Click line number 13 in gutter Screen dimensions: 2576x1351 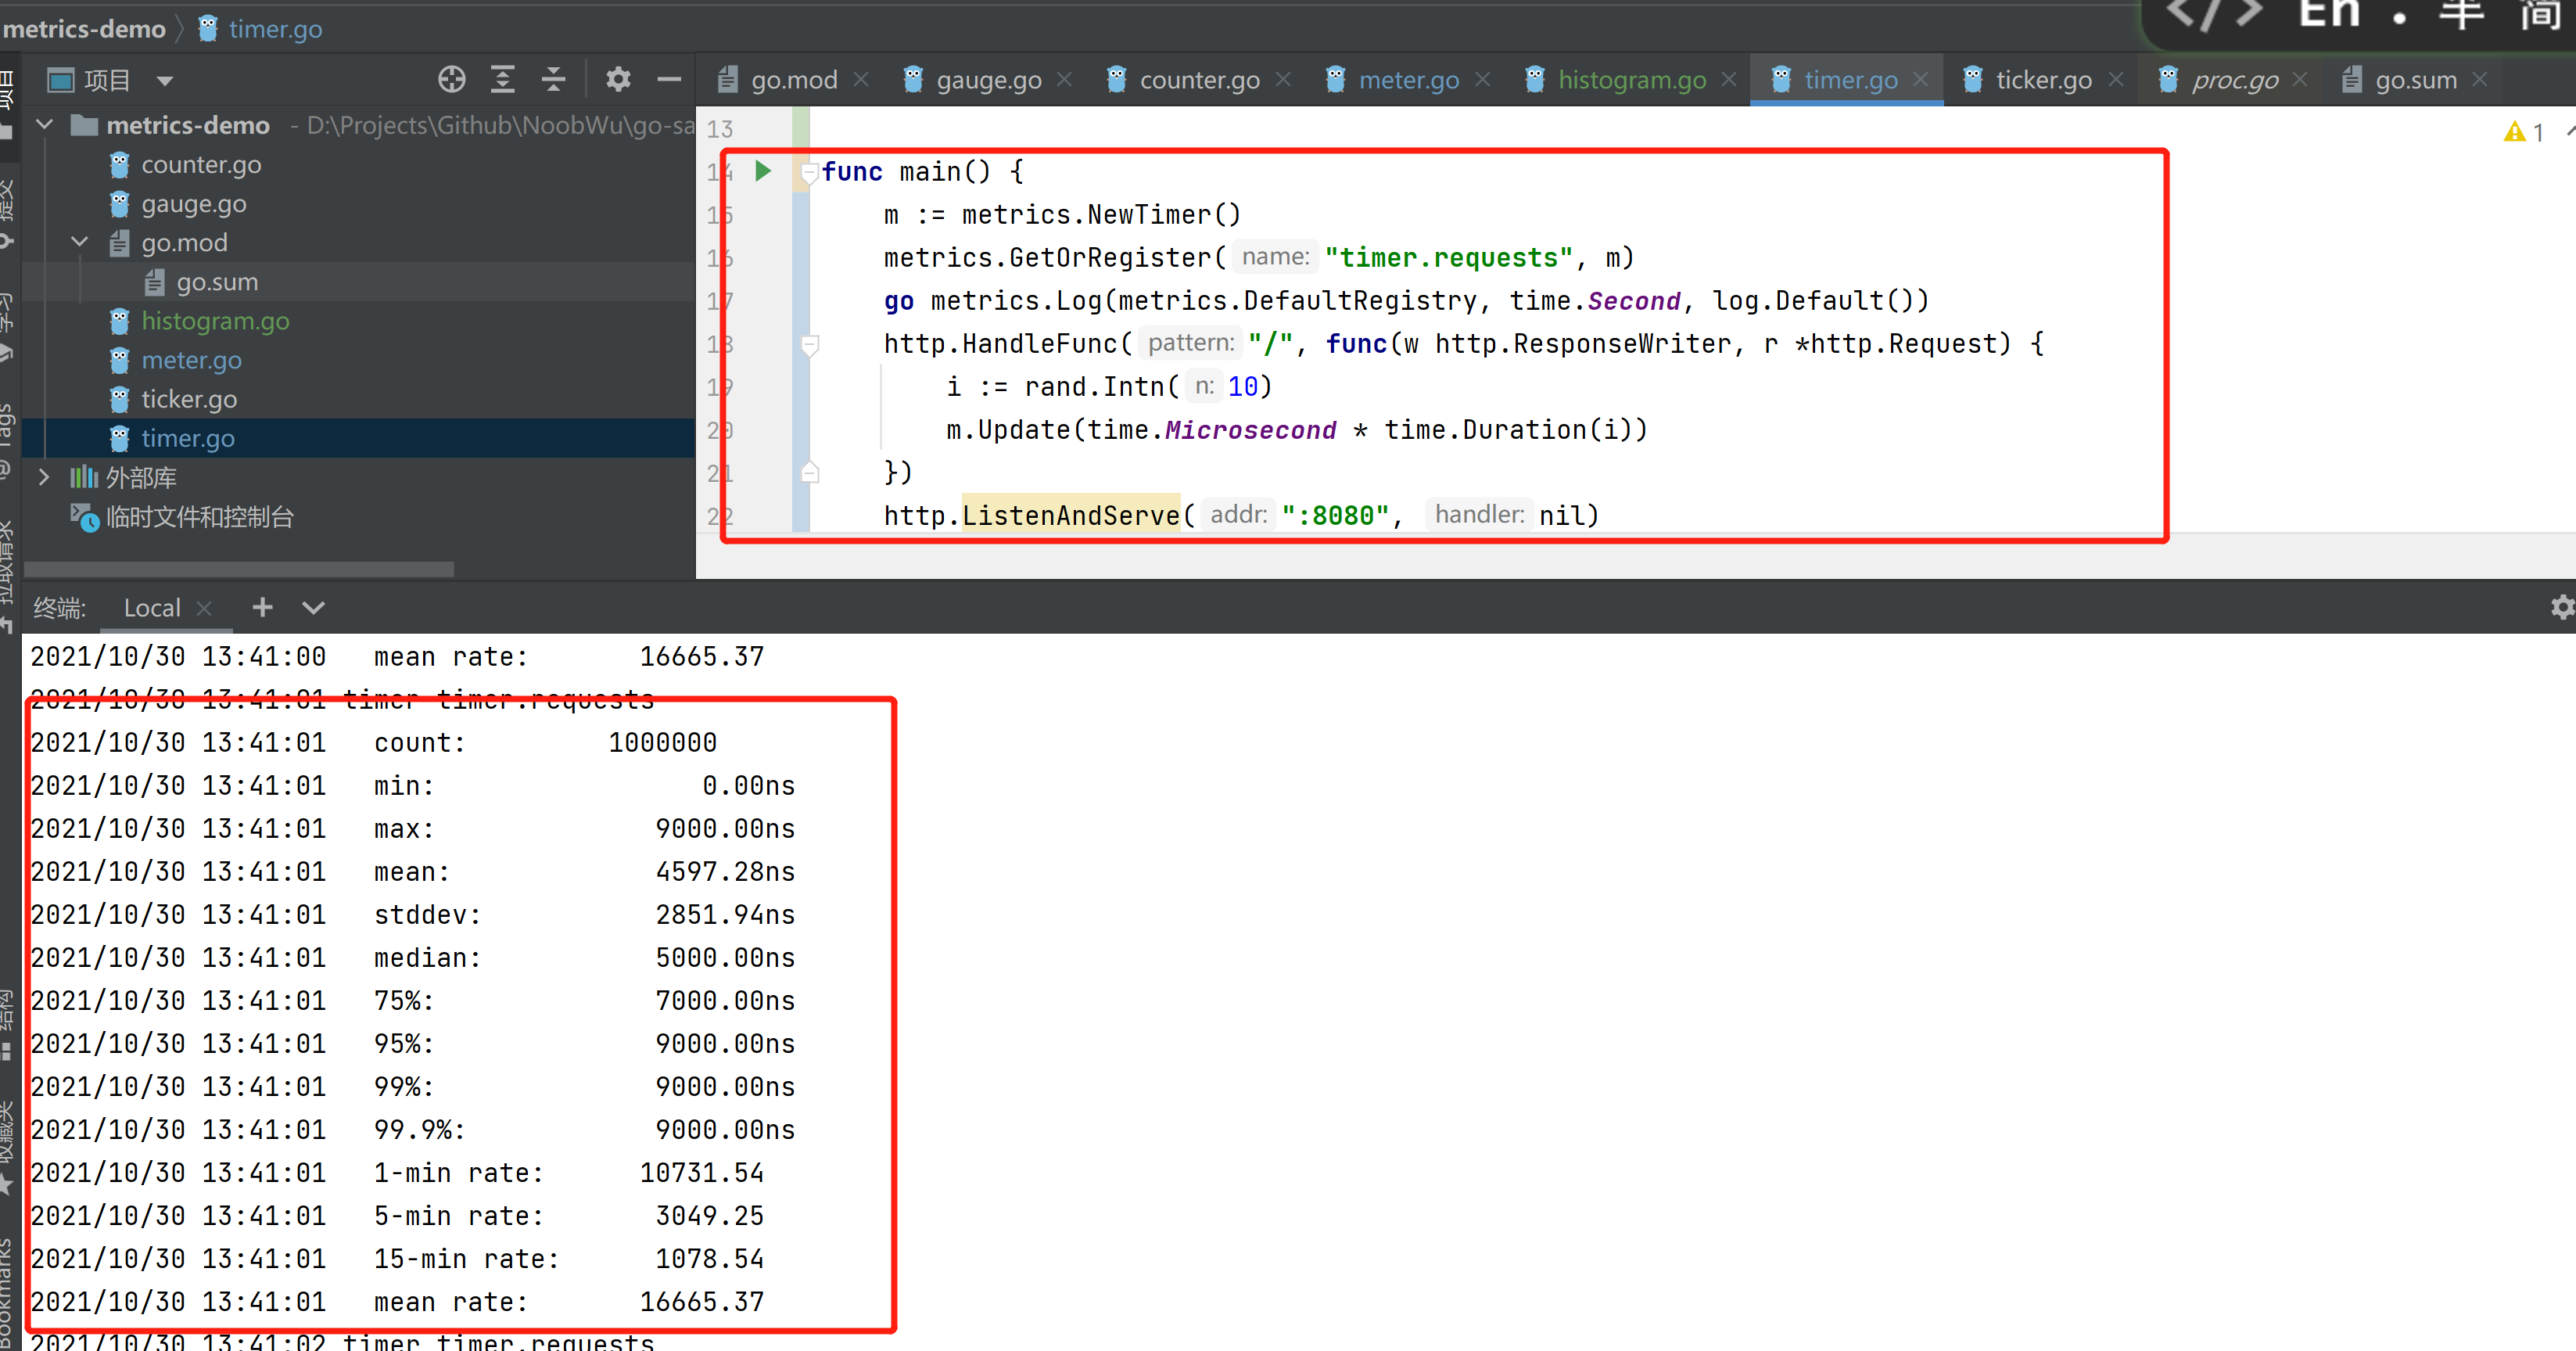point(720,129)
